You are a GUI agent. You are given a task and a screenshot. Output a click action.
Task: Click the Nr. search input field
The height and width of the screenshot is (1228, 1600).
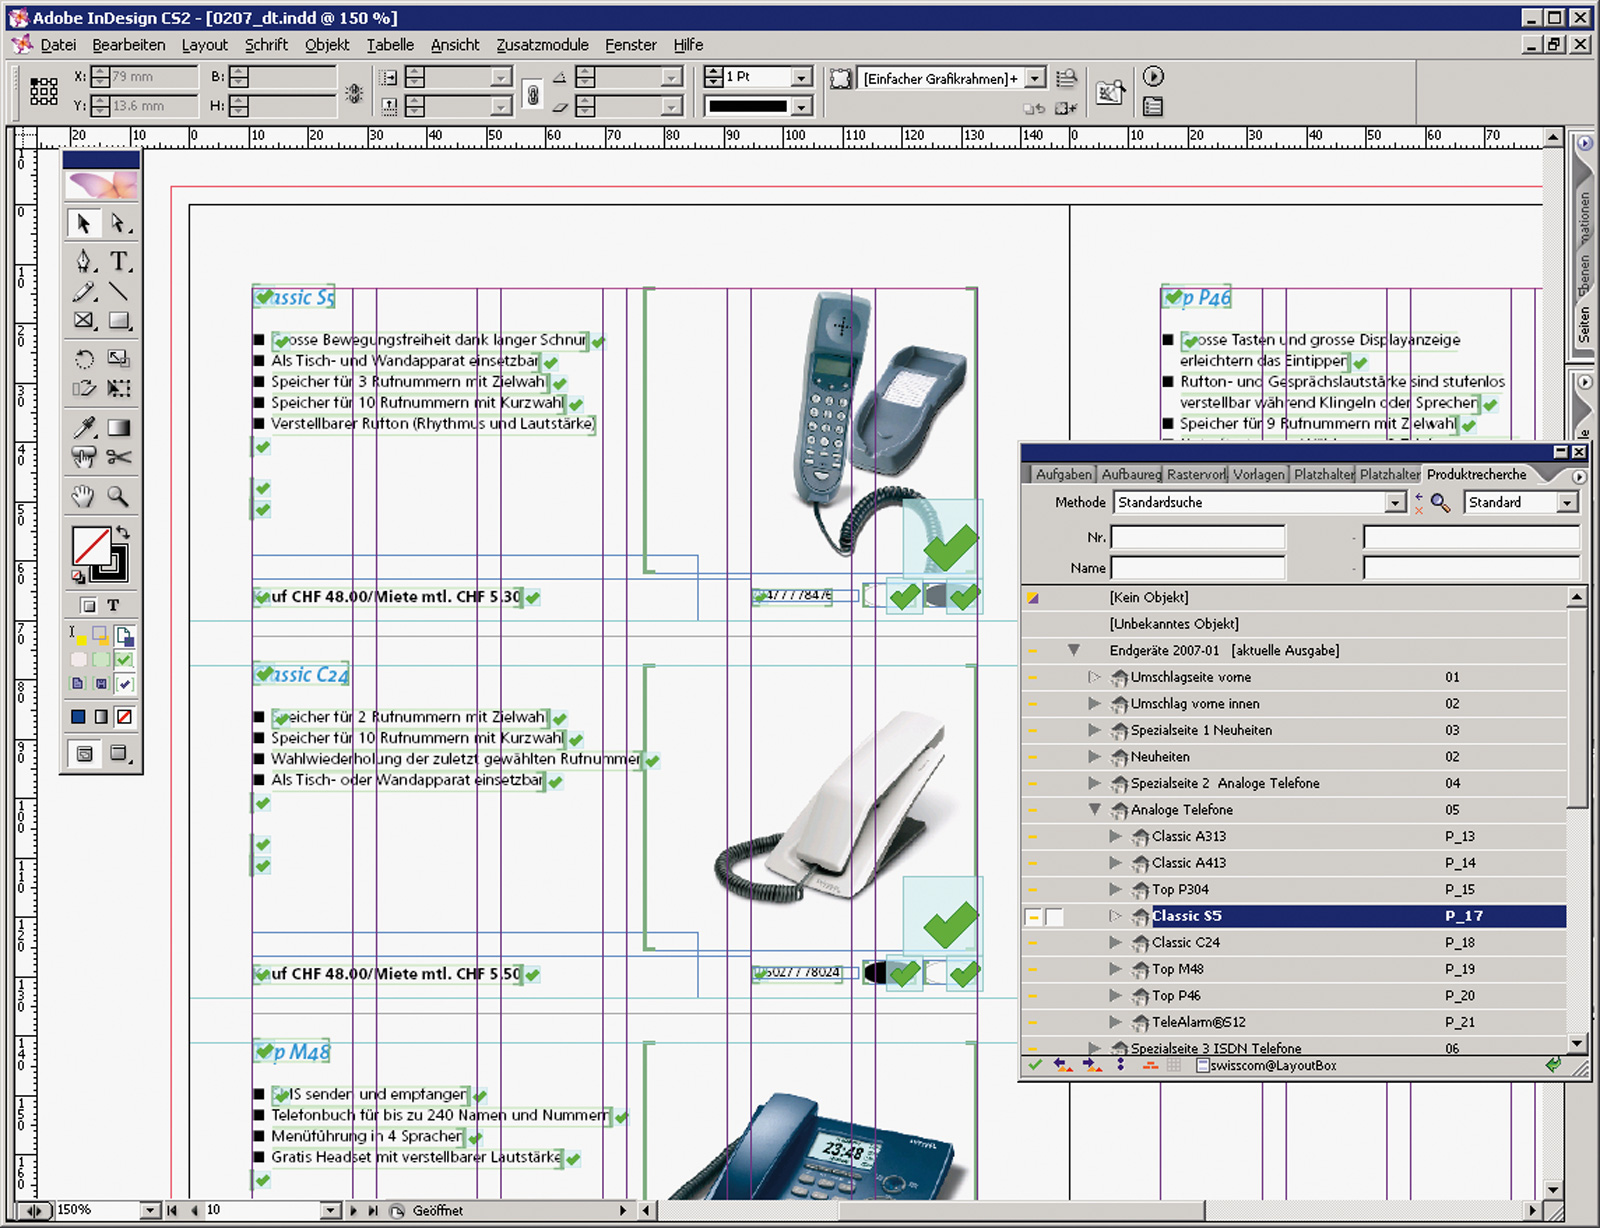pos(1197,538)
